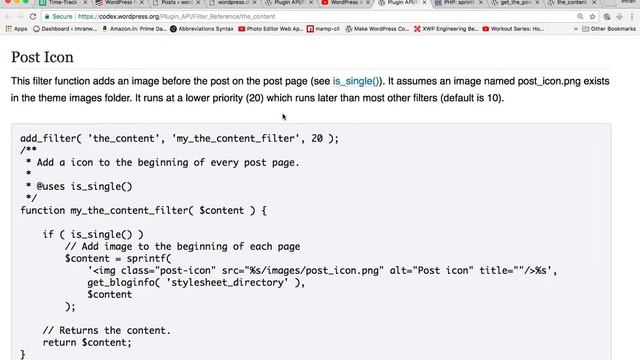Open Abbreviations Syntax bookmark

[202, 29]
